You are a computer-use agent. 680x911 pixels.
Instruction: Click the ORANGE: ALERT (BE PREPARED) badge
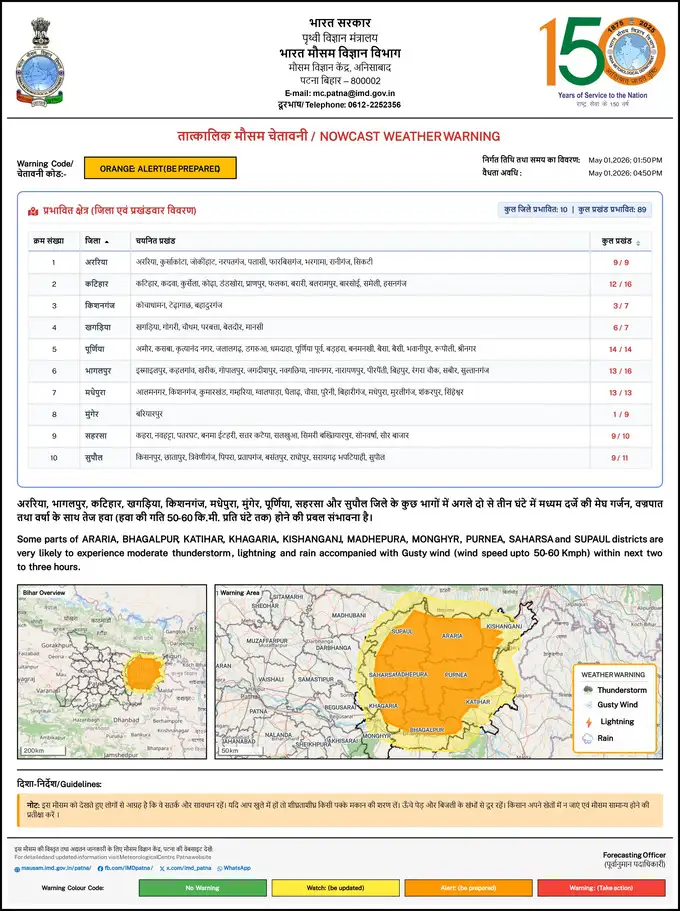(160, 168)
